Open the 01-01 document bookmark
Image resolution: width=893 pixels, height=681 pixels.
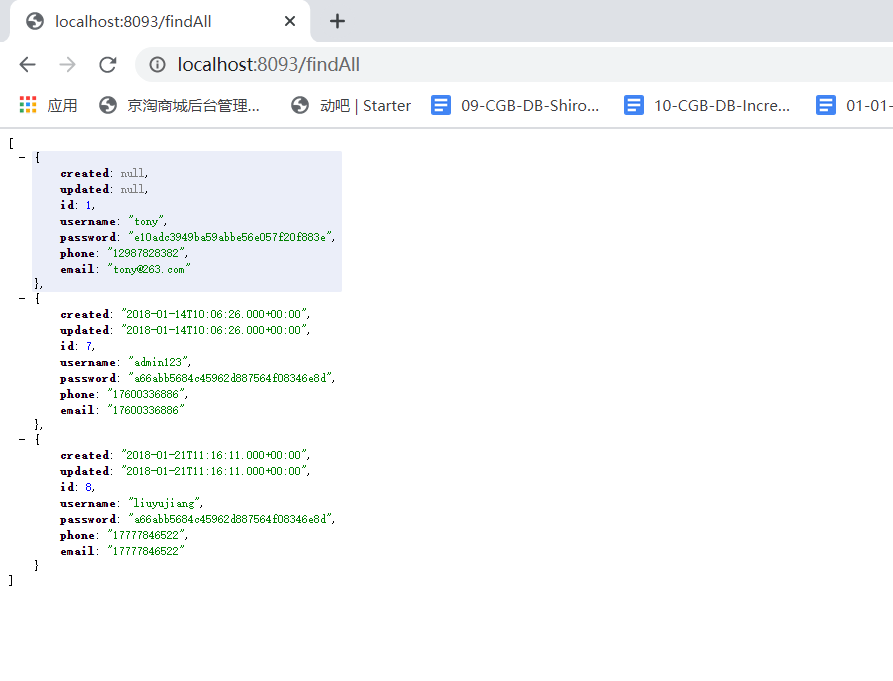click(x=854, y=105)
